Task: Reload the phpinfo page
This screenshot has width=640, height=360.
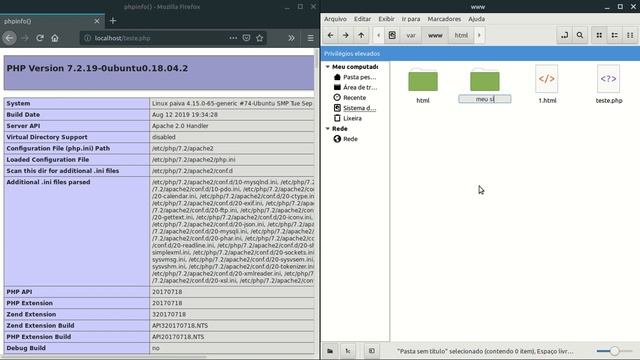Action: [40, 38]
